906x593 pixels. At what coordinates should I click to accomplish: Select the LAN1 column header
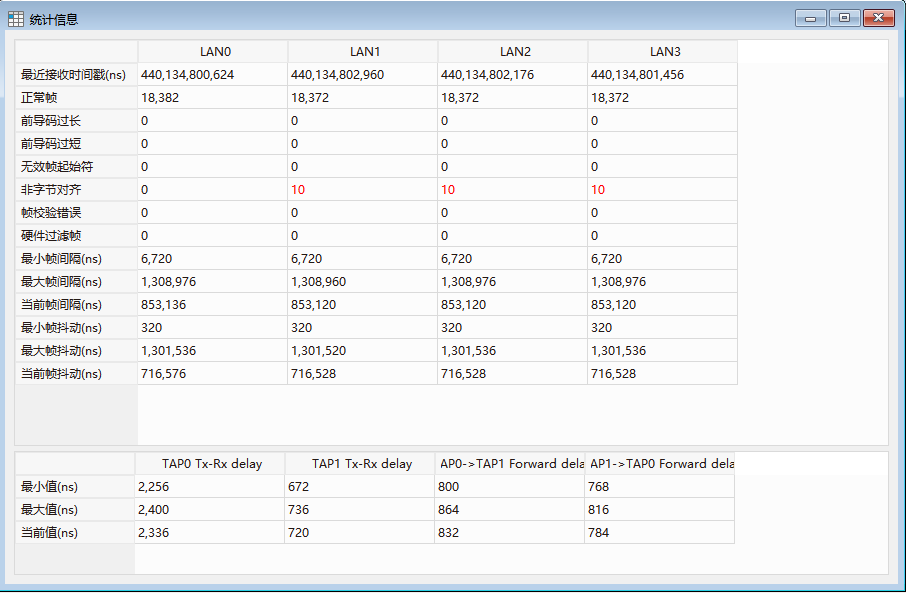pyautogui.click(x=363, y=51)
